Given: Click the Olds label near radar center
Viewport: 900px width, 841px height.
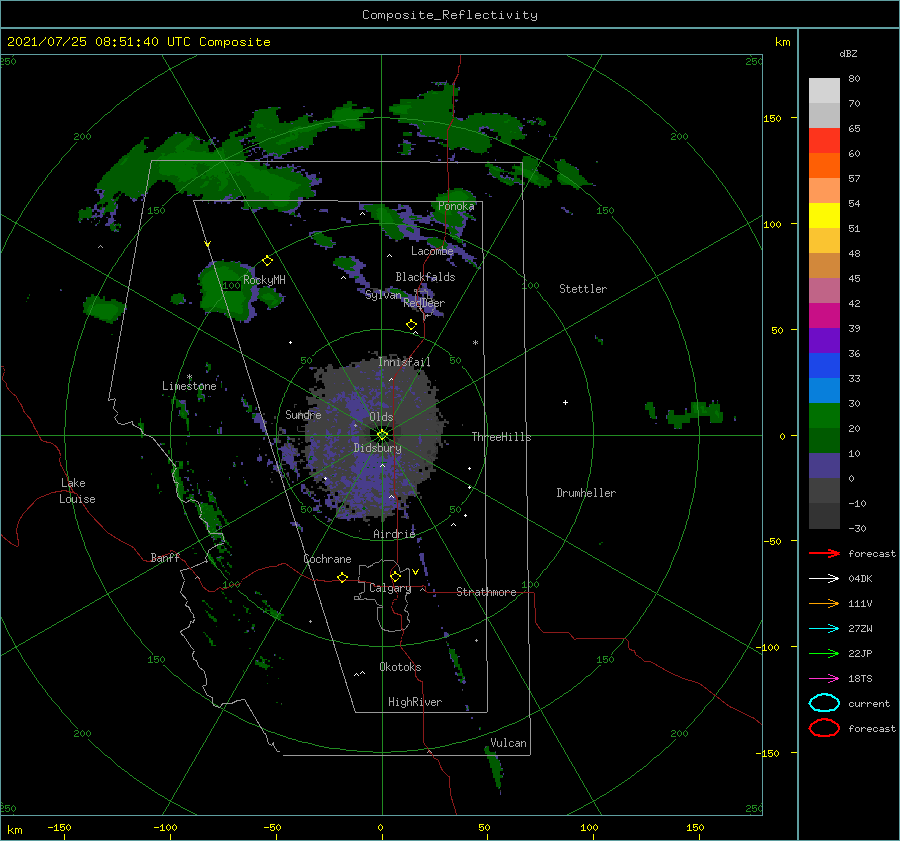Looking at the screenshot, I should [381, 417].
